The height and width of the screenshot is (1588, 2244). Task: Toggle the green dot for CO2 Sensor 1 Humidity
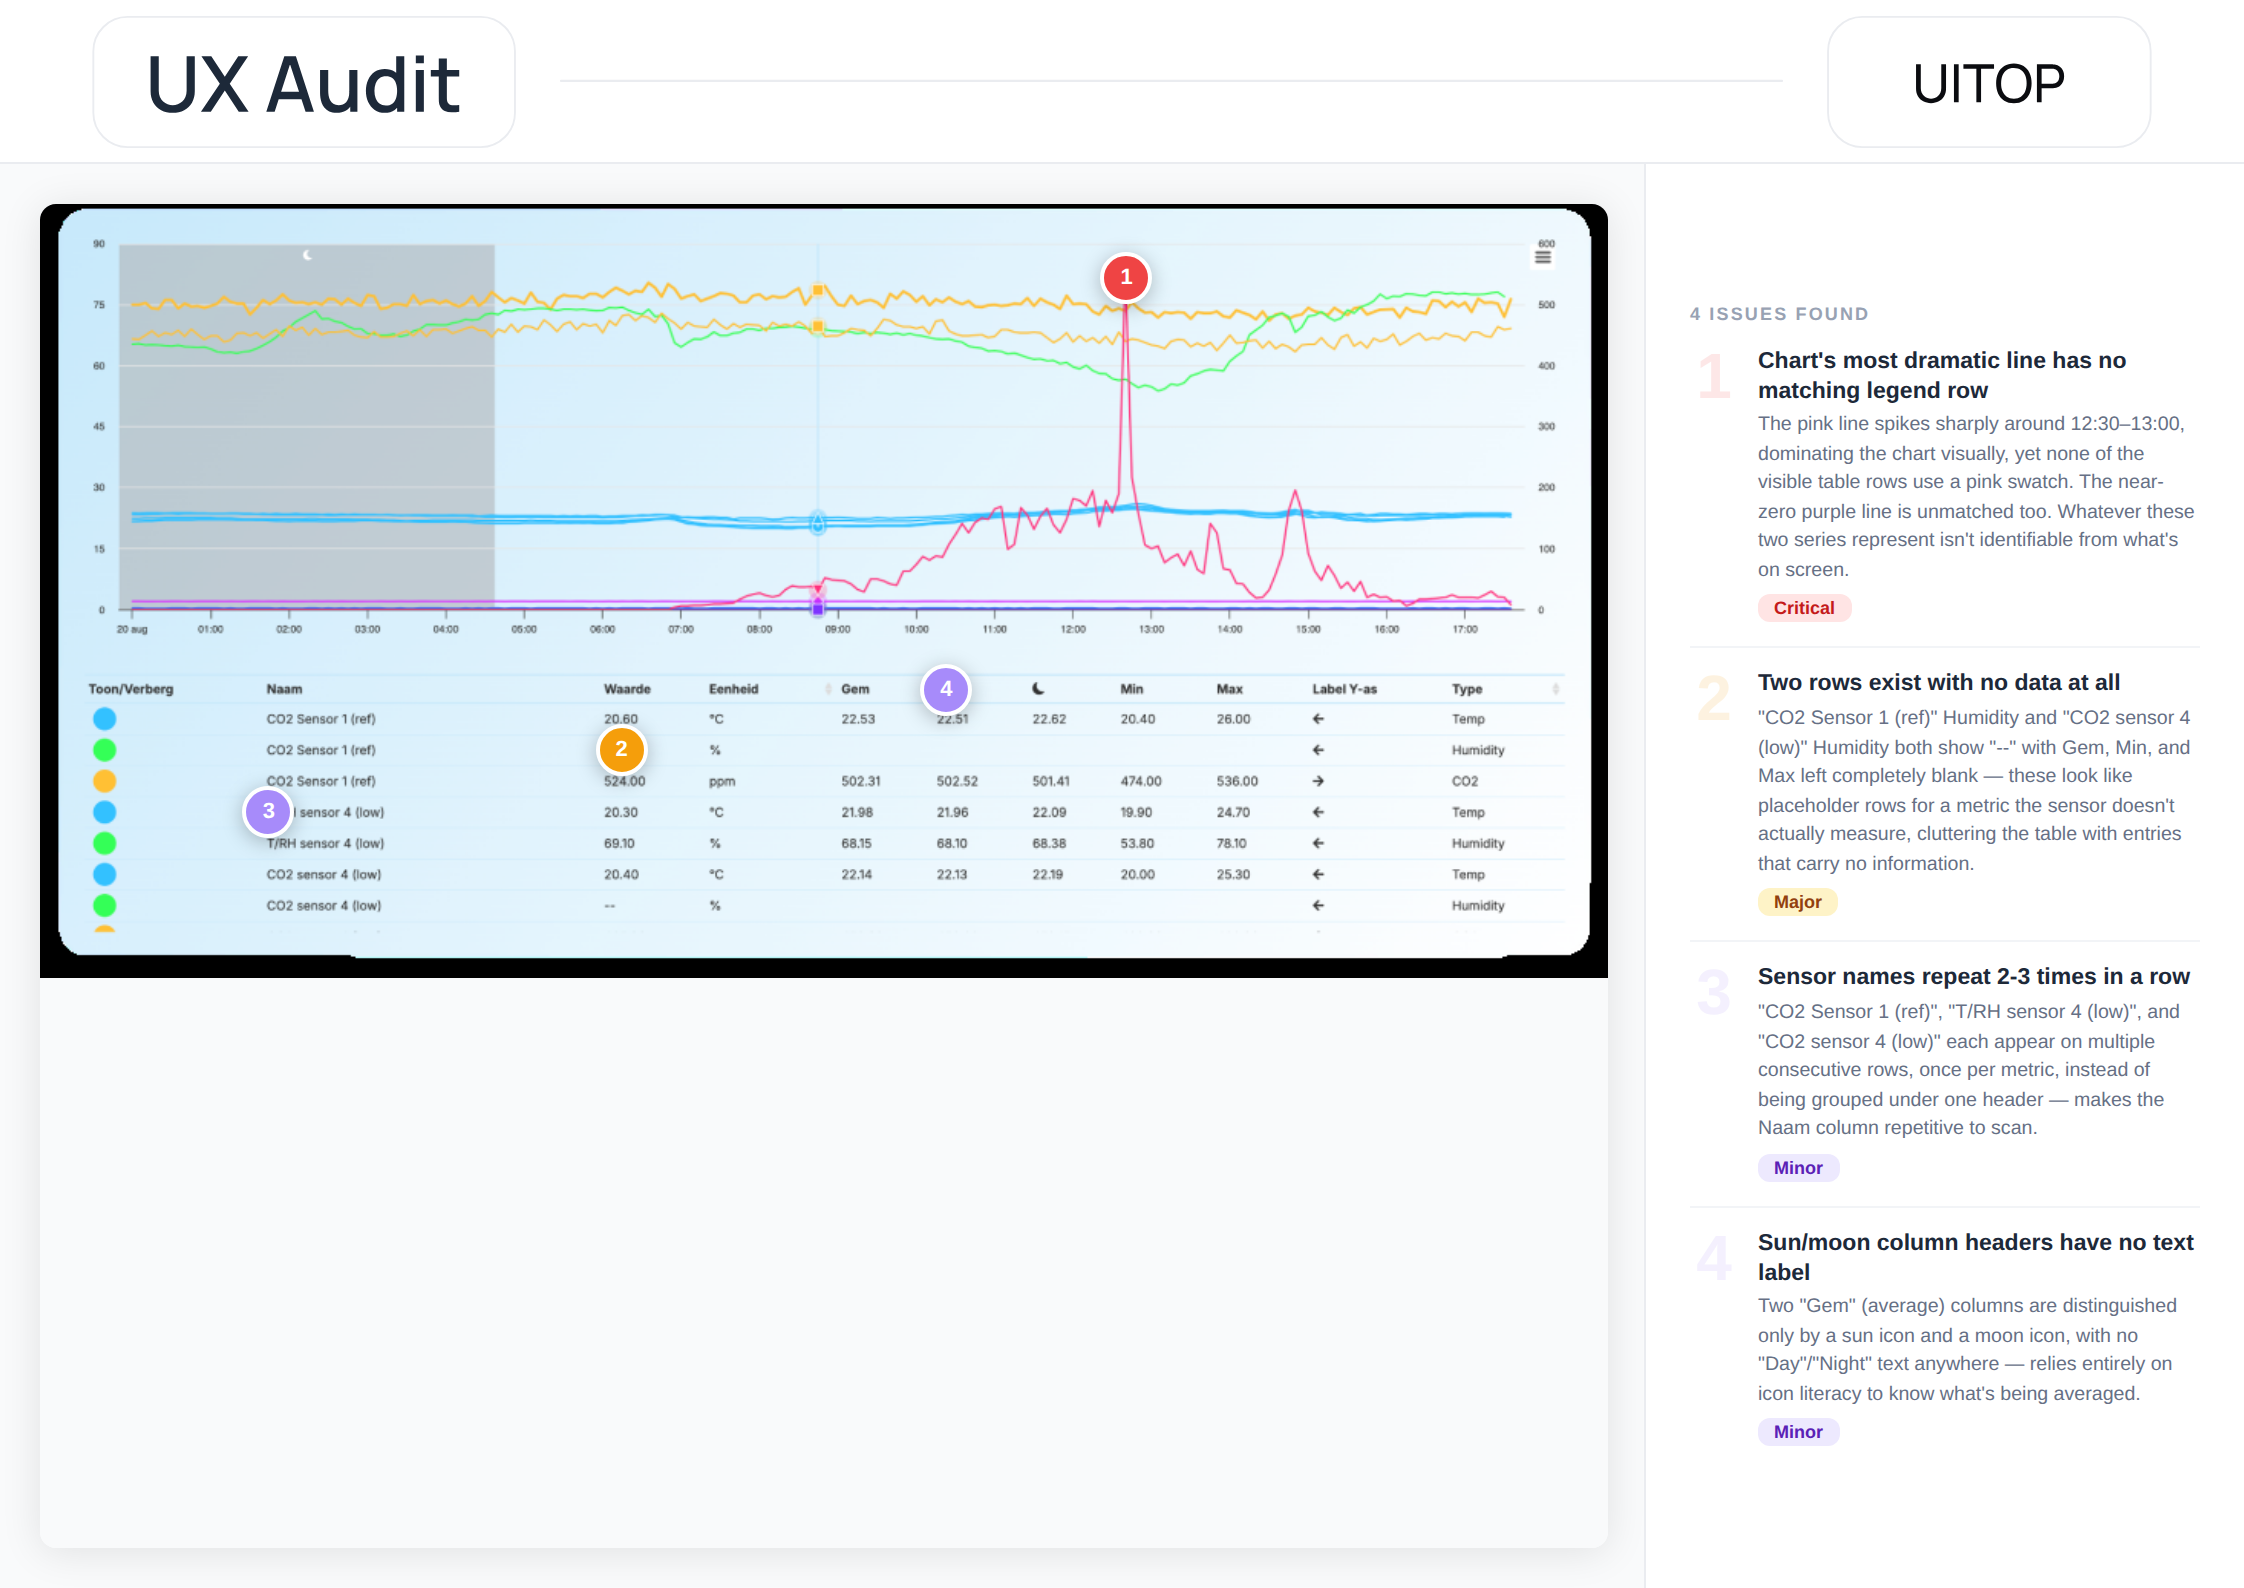104,750
